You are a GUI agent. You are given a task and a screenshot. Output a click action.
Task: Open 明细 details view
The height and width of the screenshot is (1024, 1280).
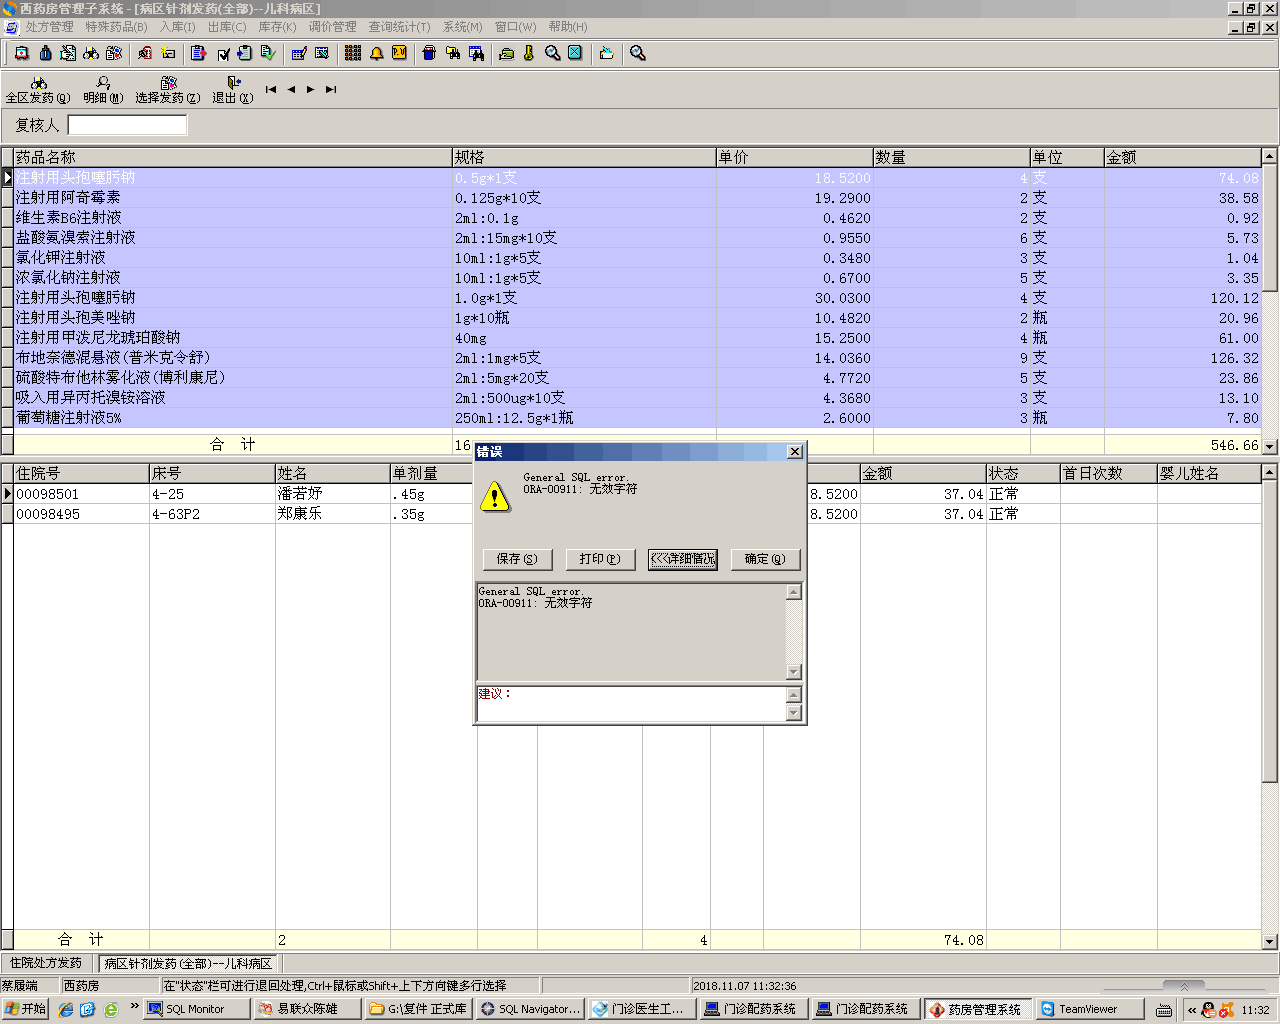[103, 89]
